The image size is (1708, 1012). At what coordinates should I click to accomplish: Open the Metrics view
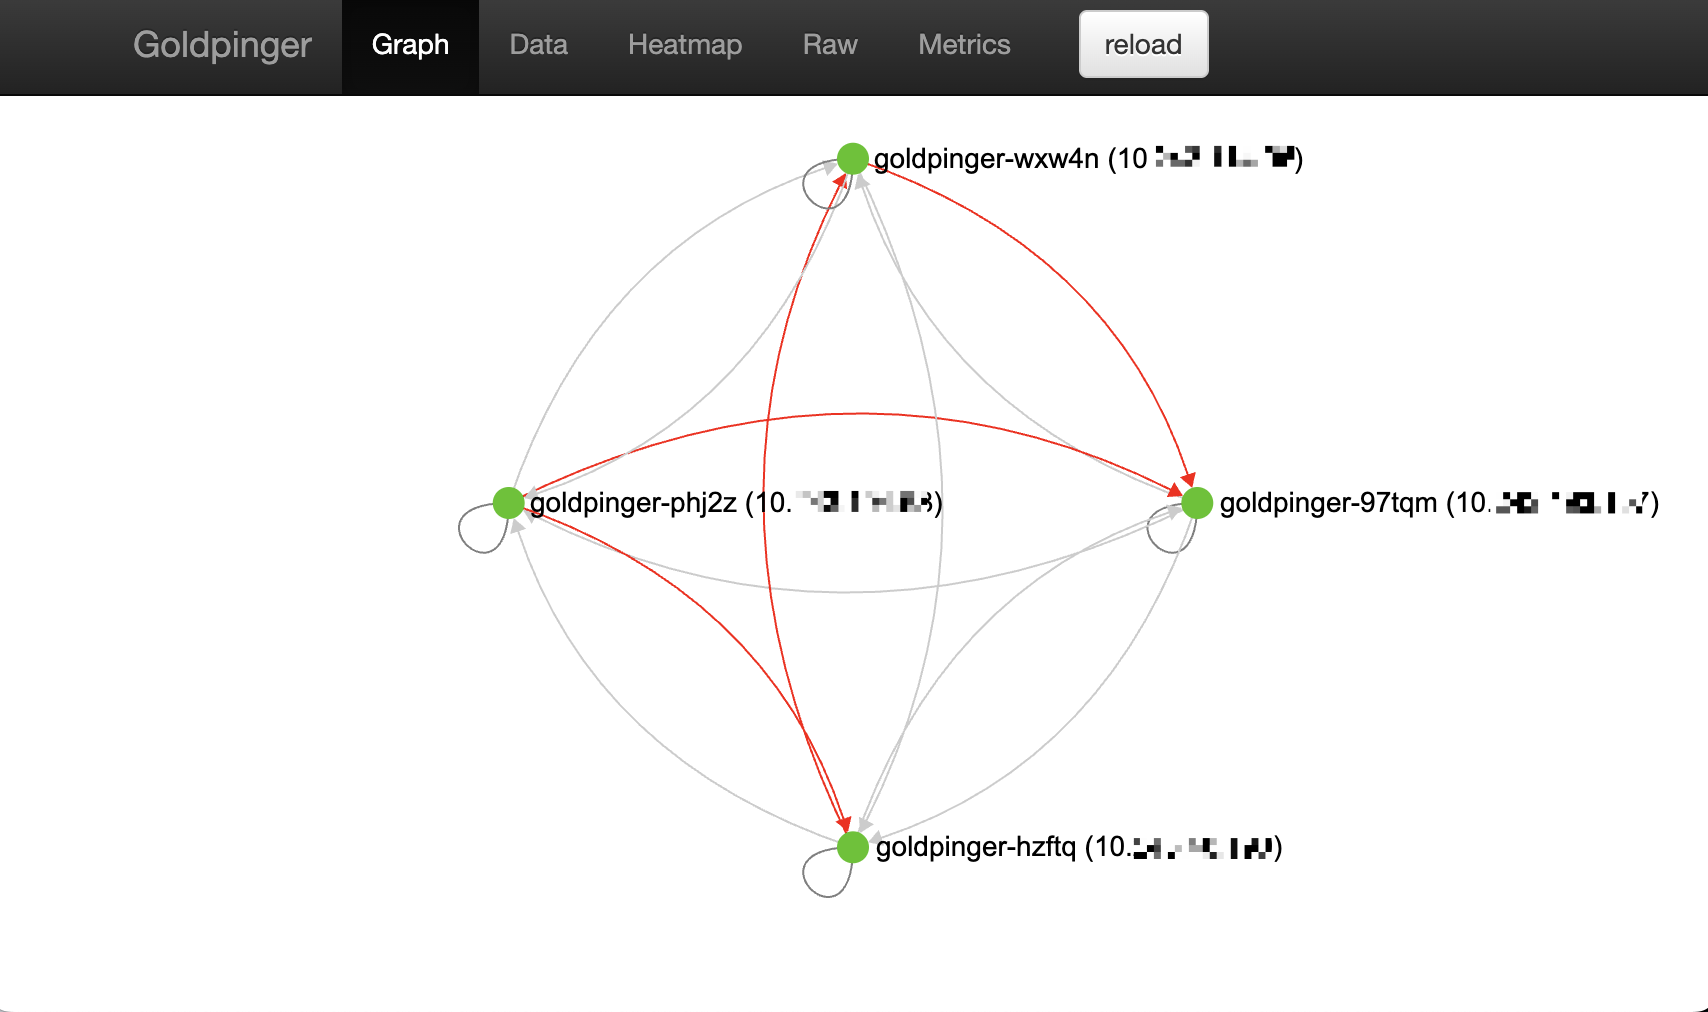pyautogui.click(x=963, y=44)
